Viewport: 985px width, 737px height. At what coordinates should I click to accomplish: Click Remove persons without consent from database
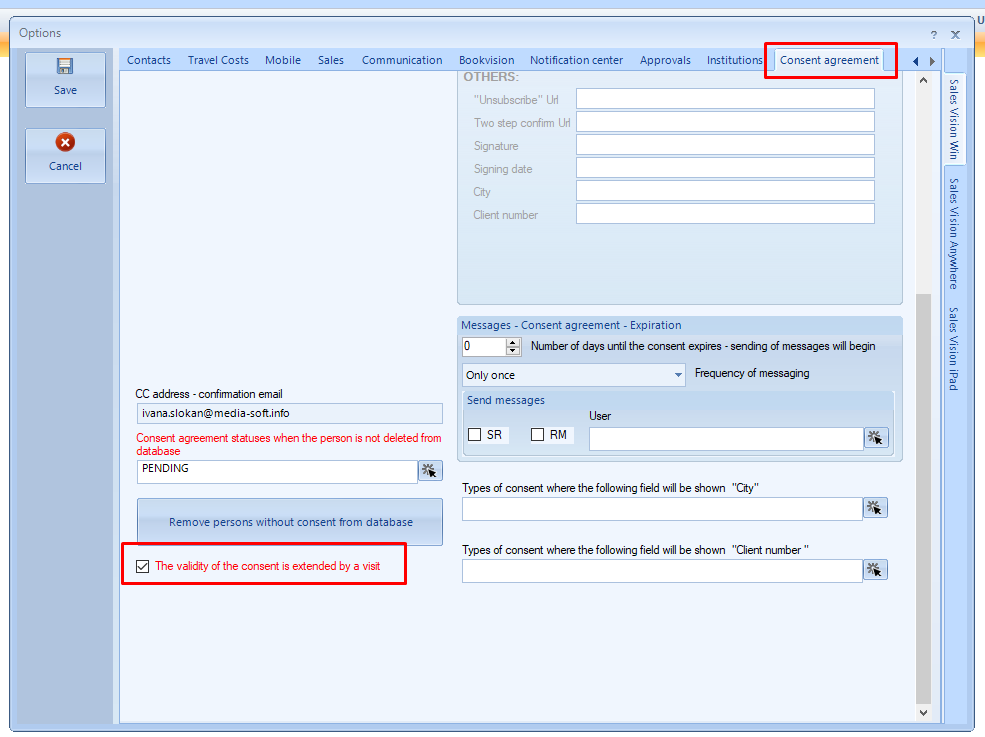pos(290,522)
